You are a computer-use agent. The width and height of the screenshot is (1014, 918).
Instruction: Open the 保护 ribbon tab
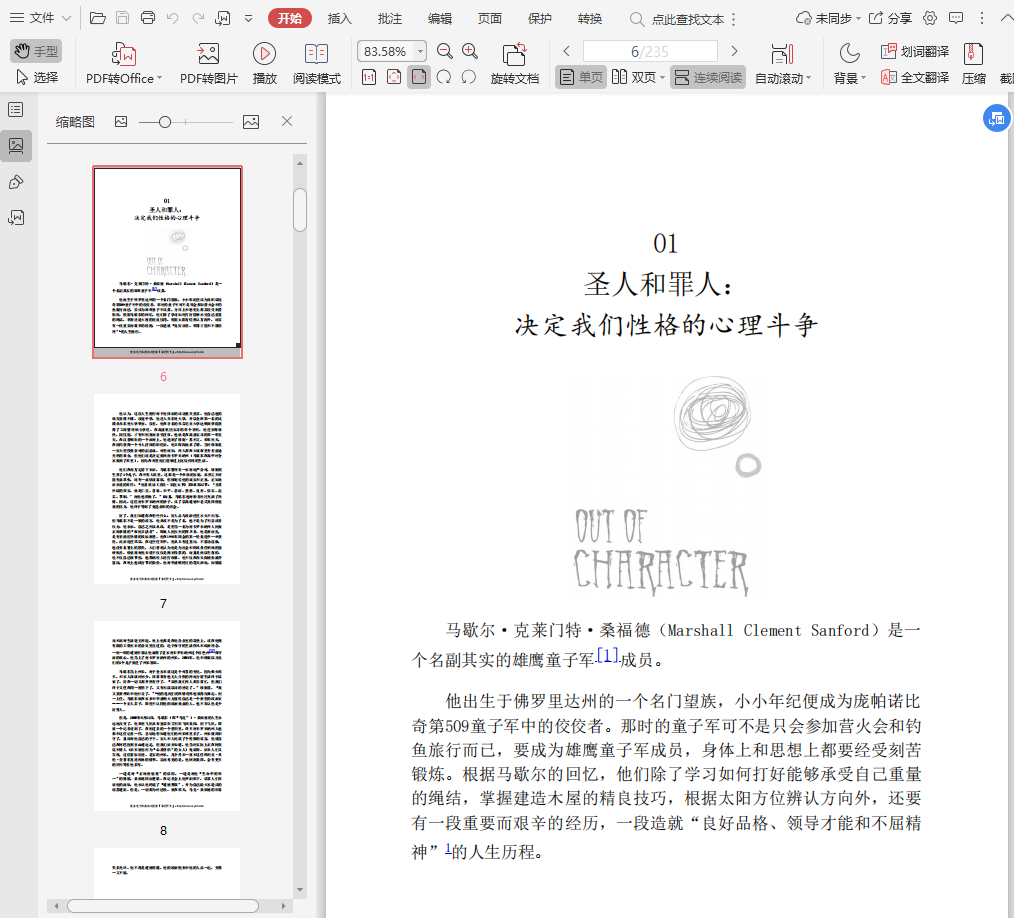(540, 19)
